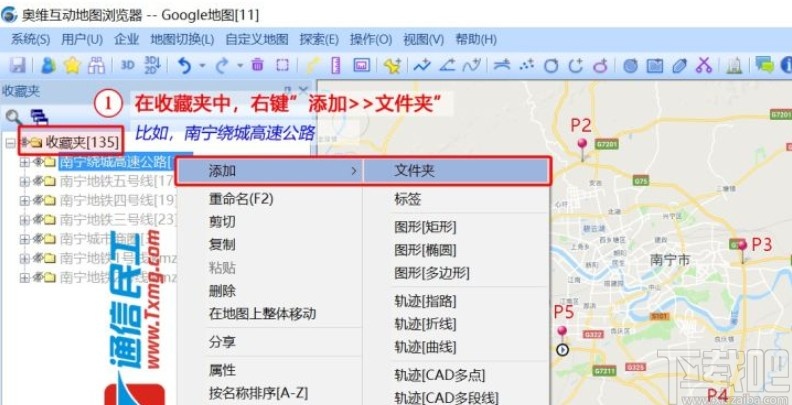This screenshot has width=792, height=405.
Task: Toggle eye visibility for 南宁地铁三号线 folder
Action: pos(37,219)
